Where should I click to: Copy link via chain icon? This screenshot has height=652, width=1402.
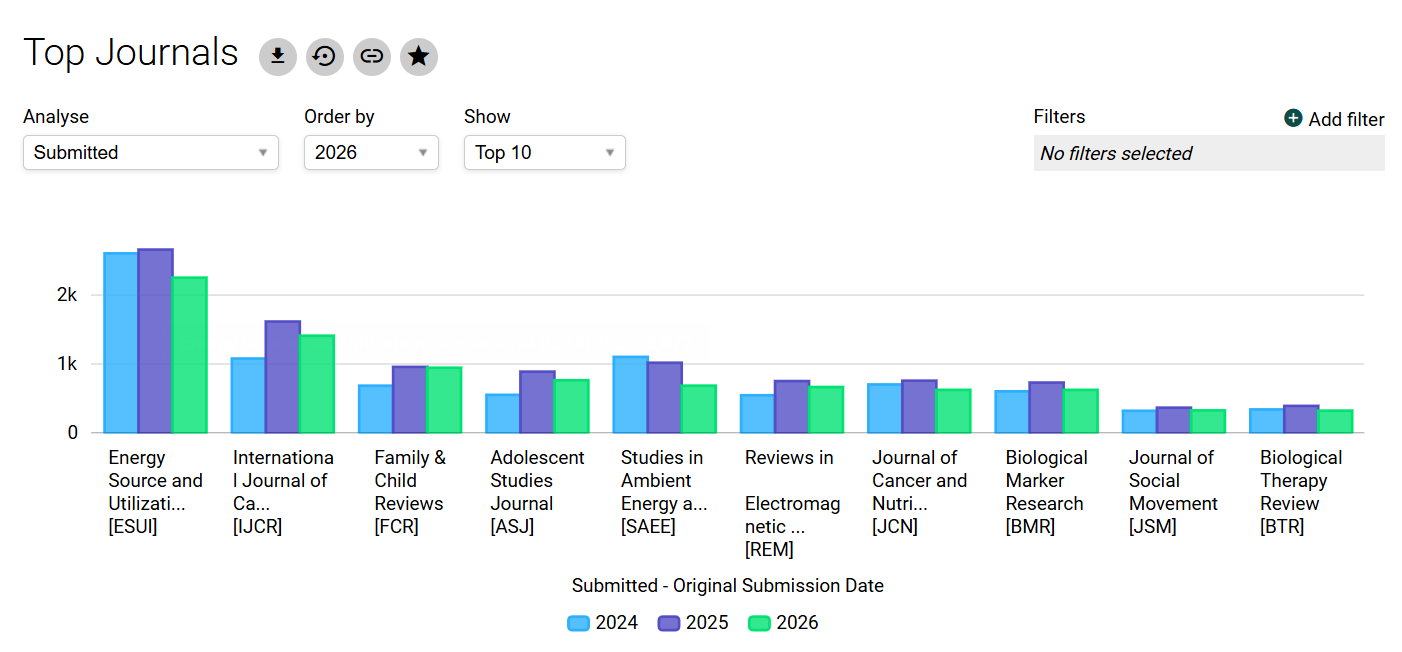click(372, 56)
